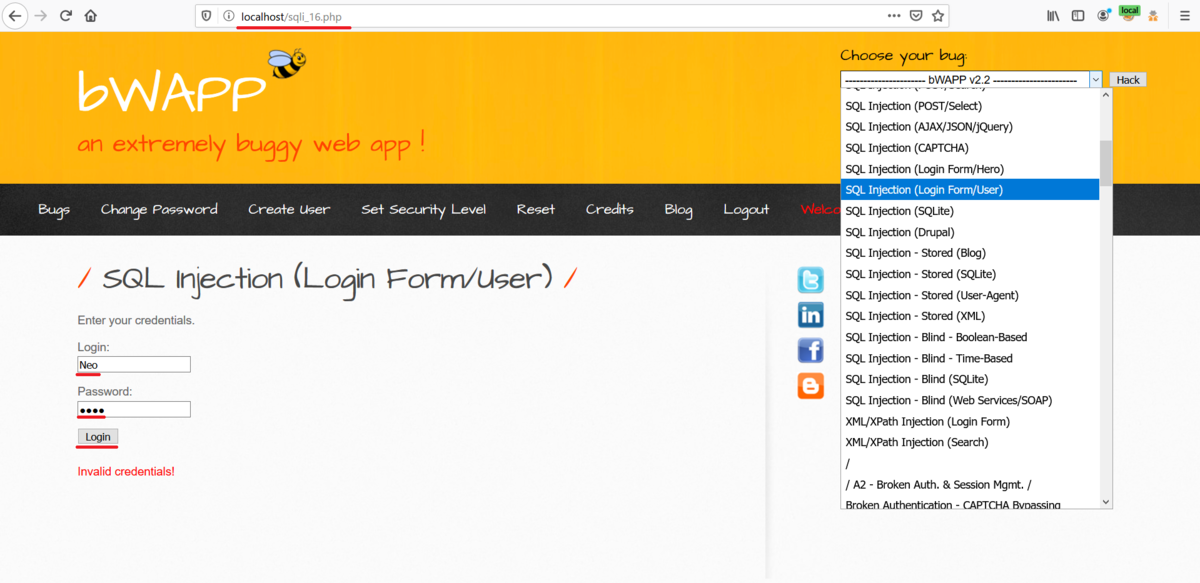Click the shield tracking protection icon

(207, 16)
